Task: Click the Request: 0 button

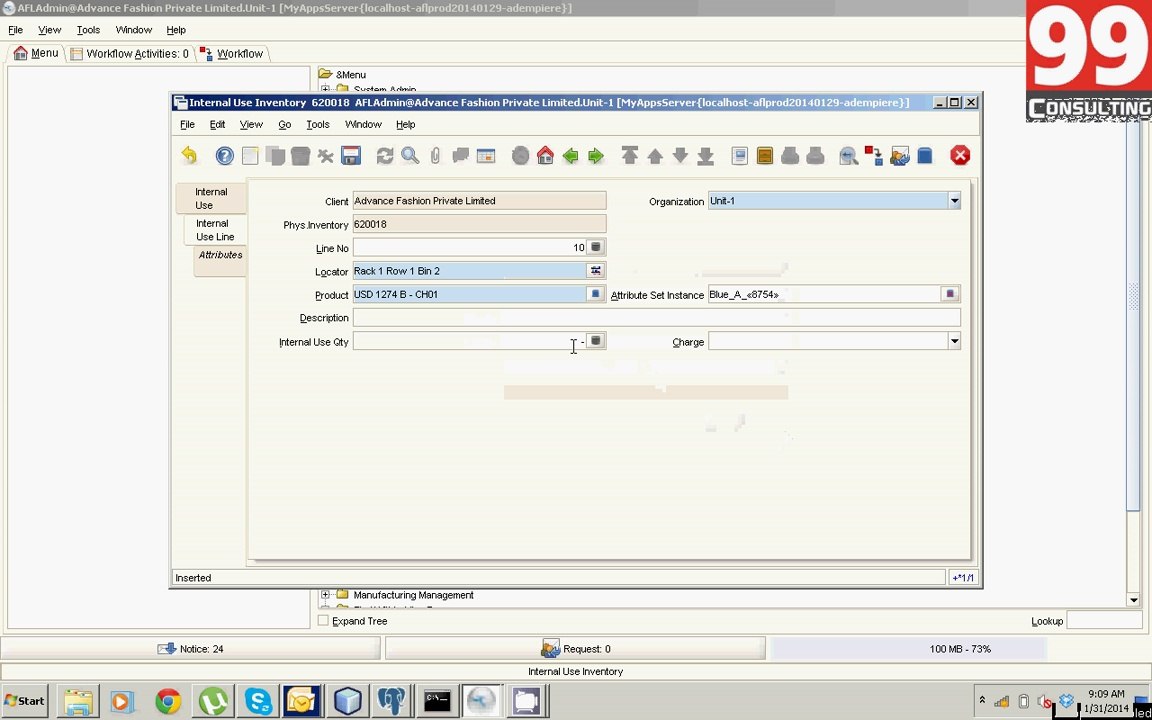Action: coord(575,649)
